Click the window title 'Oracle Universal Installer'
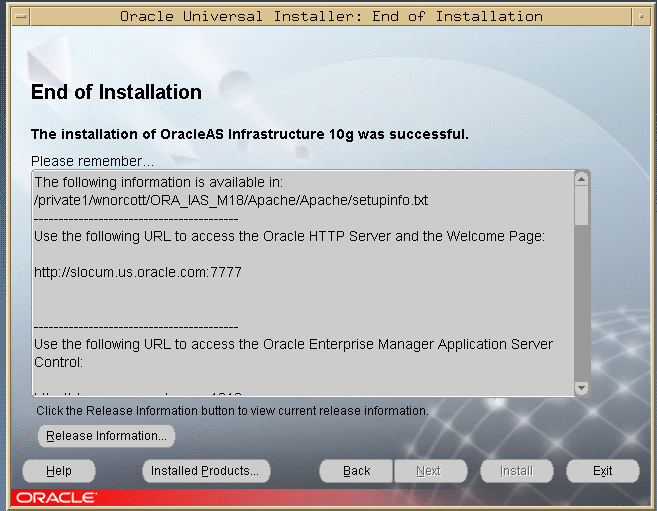657x511 pixels. point(331,16)
